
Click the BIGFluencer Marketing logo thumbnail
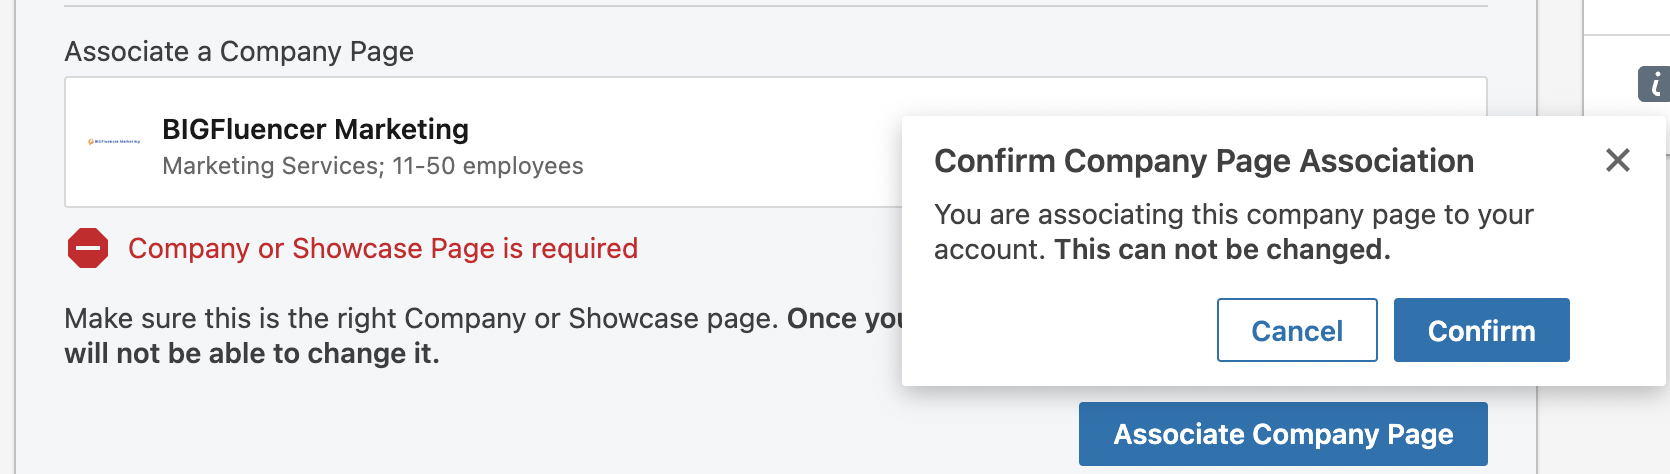coord(114,142)
